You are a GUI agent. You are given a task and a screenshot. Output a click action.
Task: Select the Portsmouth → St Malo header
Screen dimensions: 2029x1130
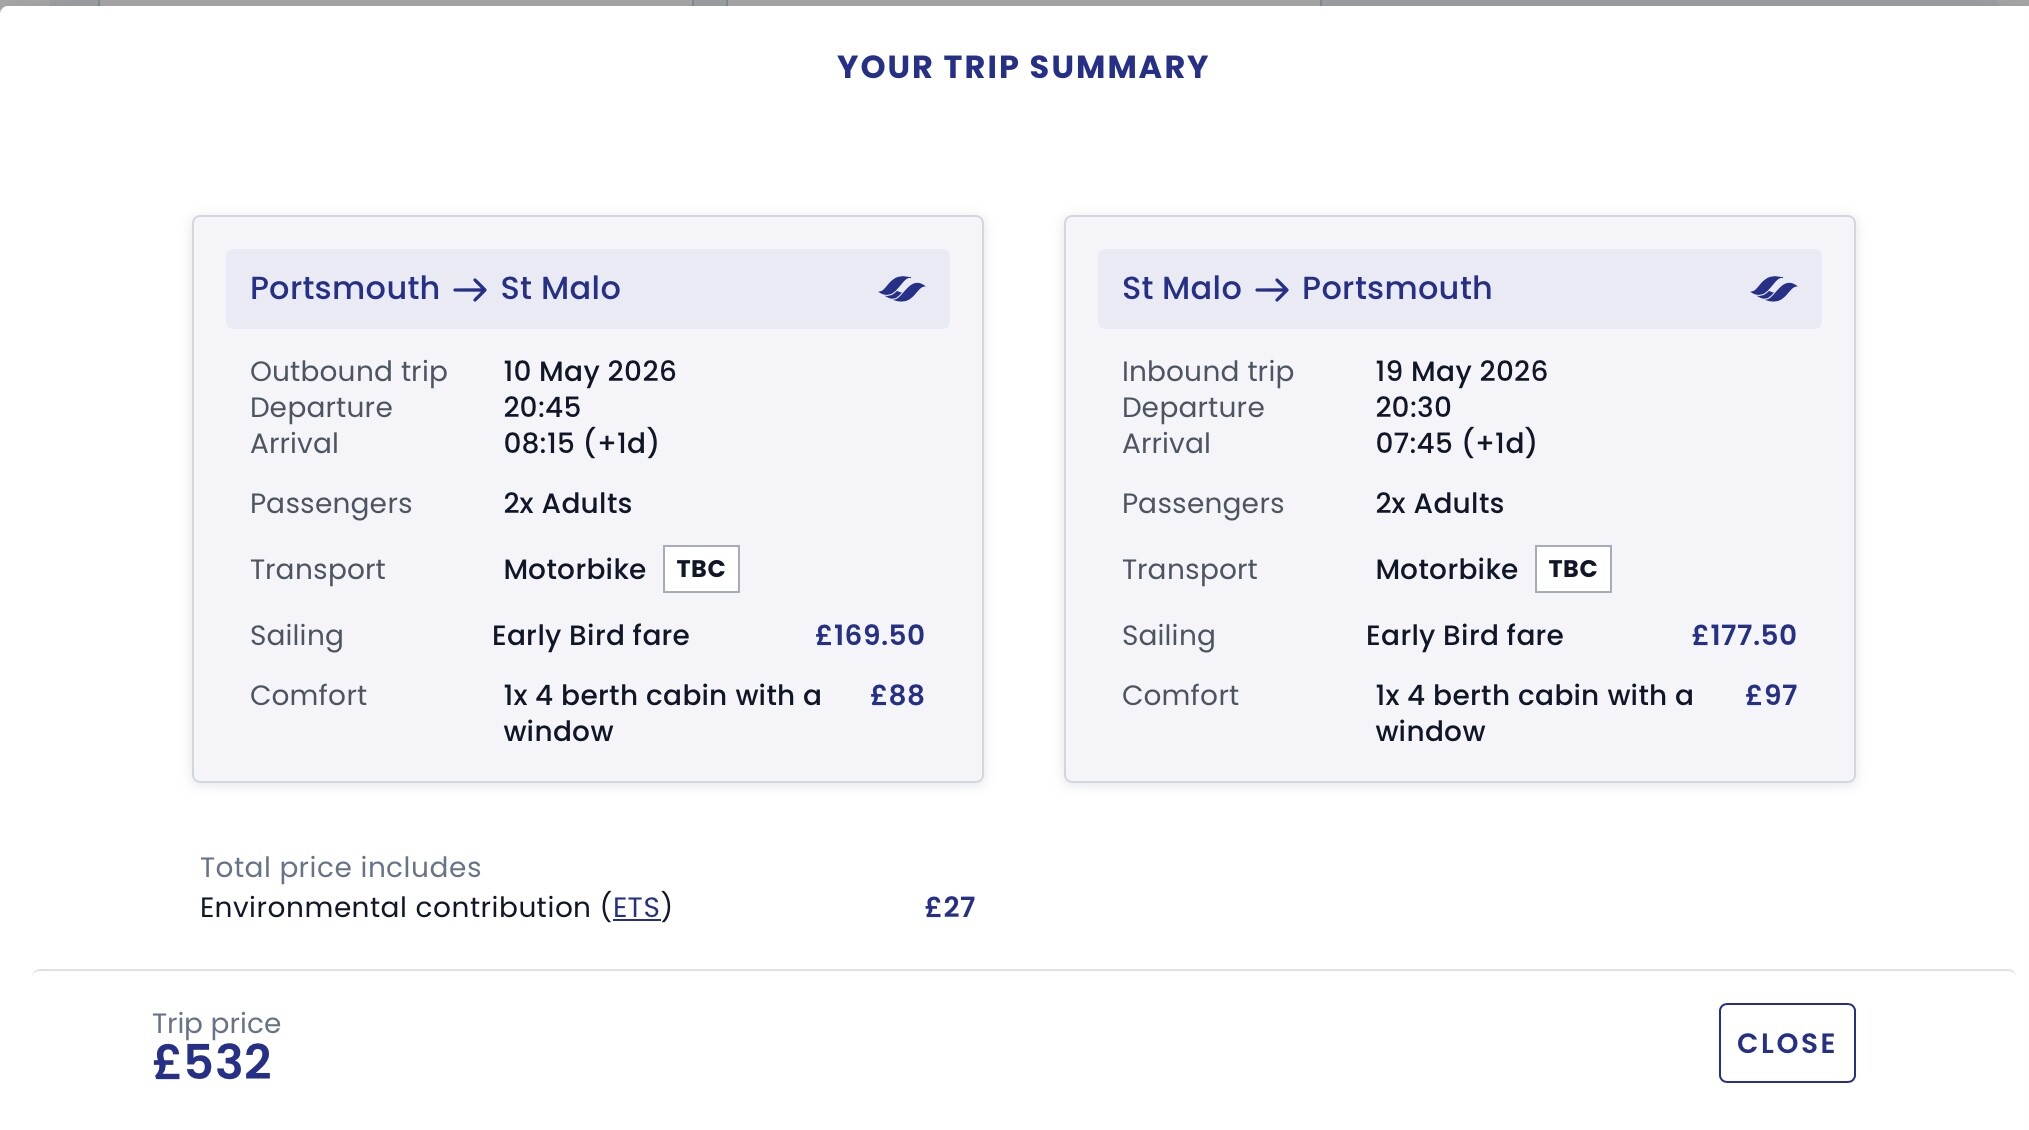click(435, 288)
